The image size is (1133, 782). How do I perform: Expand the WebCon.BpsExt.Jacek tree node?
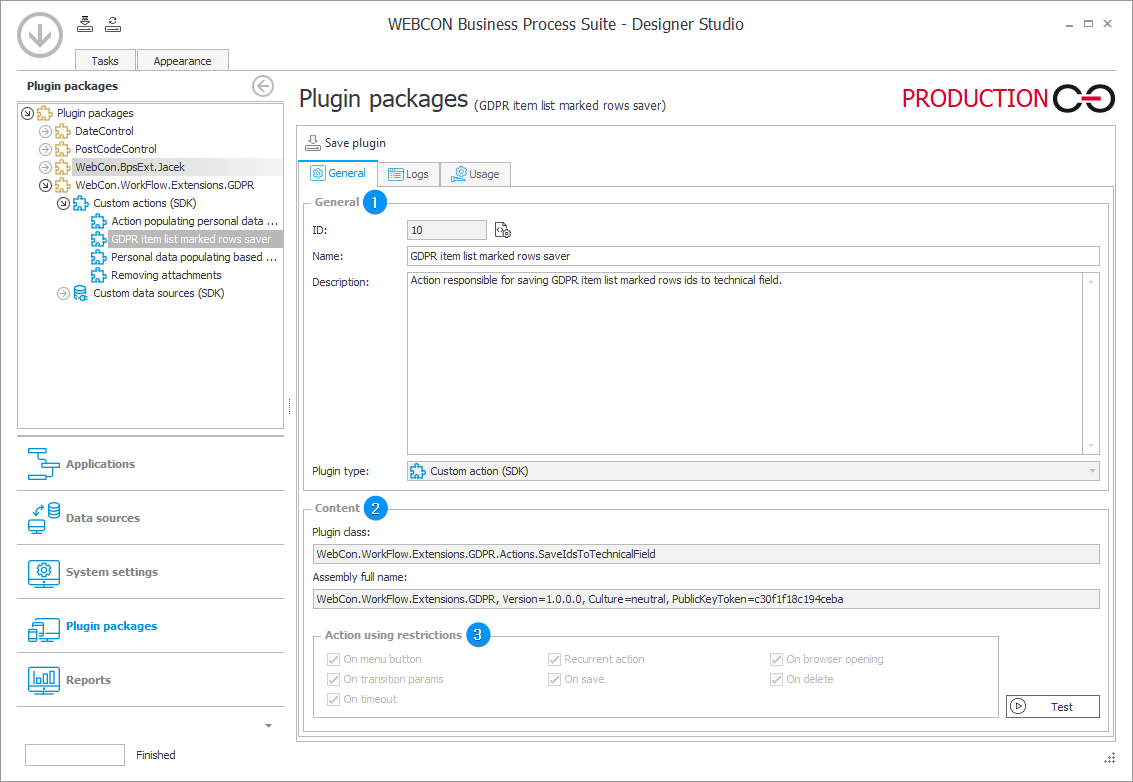(45, 167)
